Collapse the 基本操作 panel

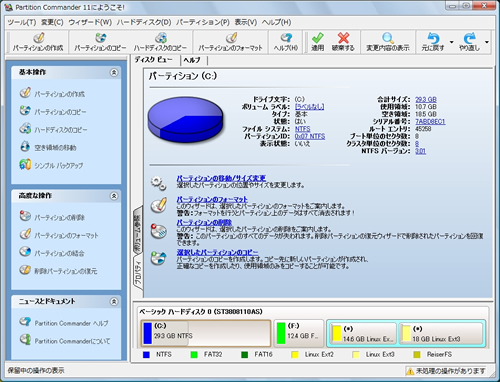(x=114, y=72)
